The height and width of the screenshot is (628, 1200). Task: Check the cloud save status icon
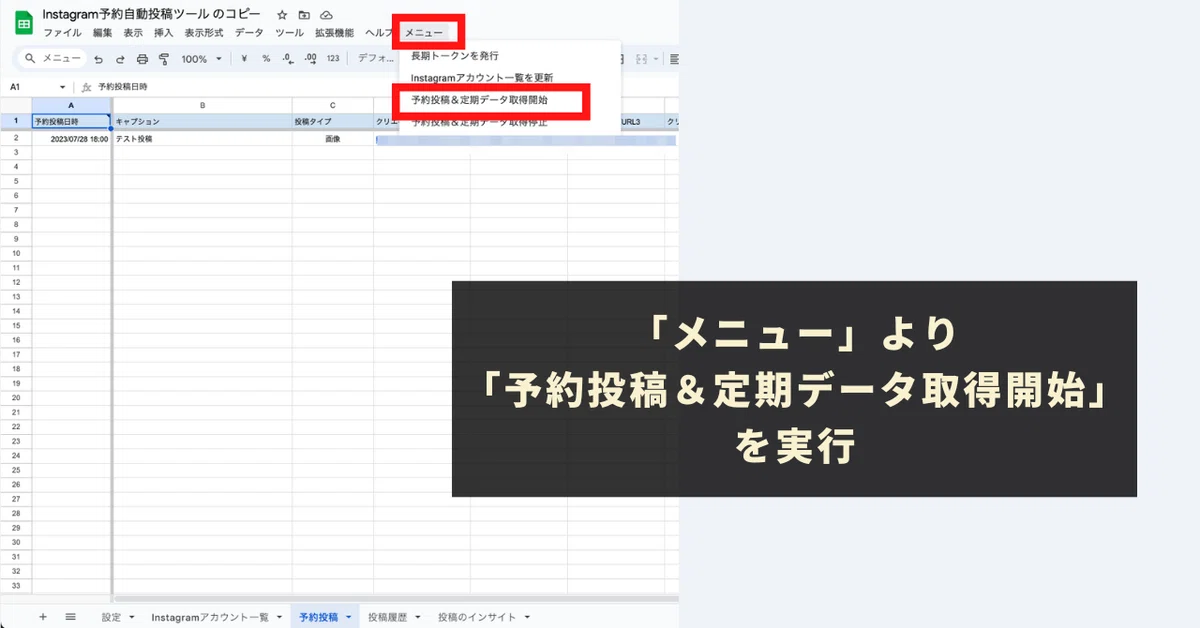point(326,15)
